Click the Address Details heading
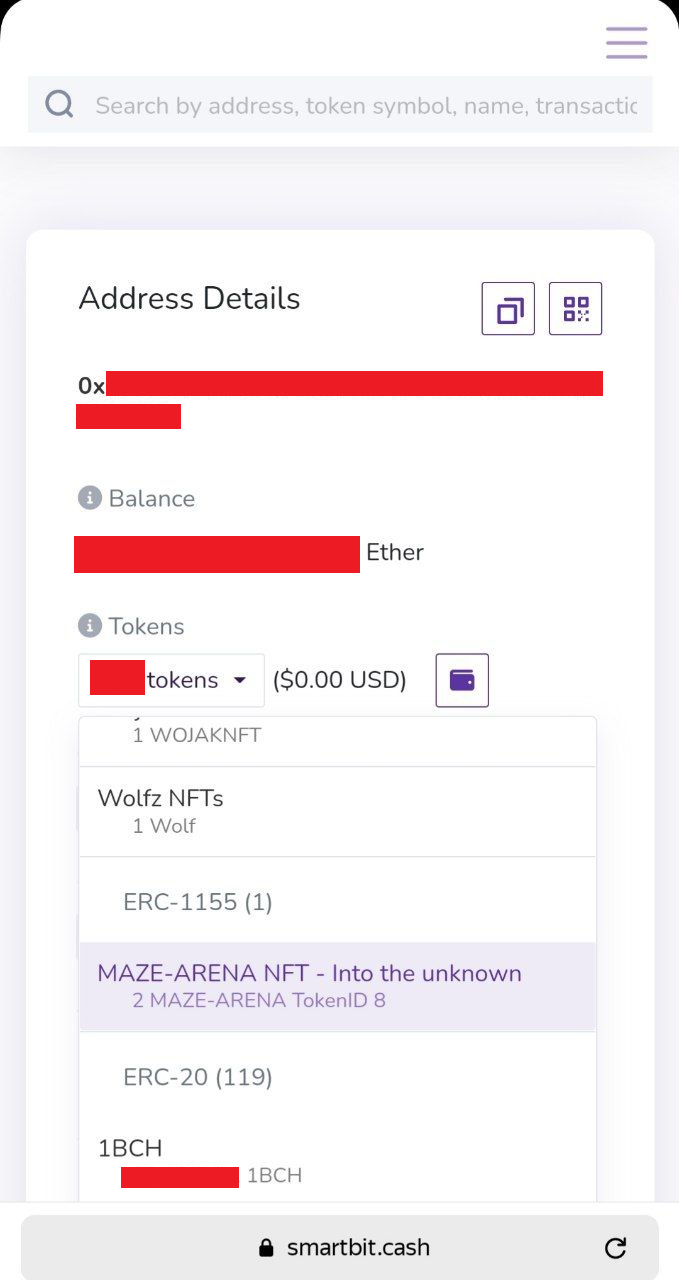This screenshot has height=1280, width=679. coord(189,298)
